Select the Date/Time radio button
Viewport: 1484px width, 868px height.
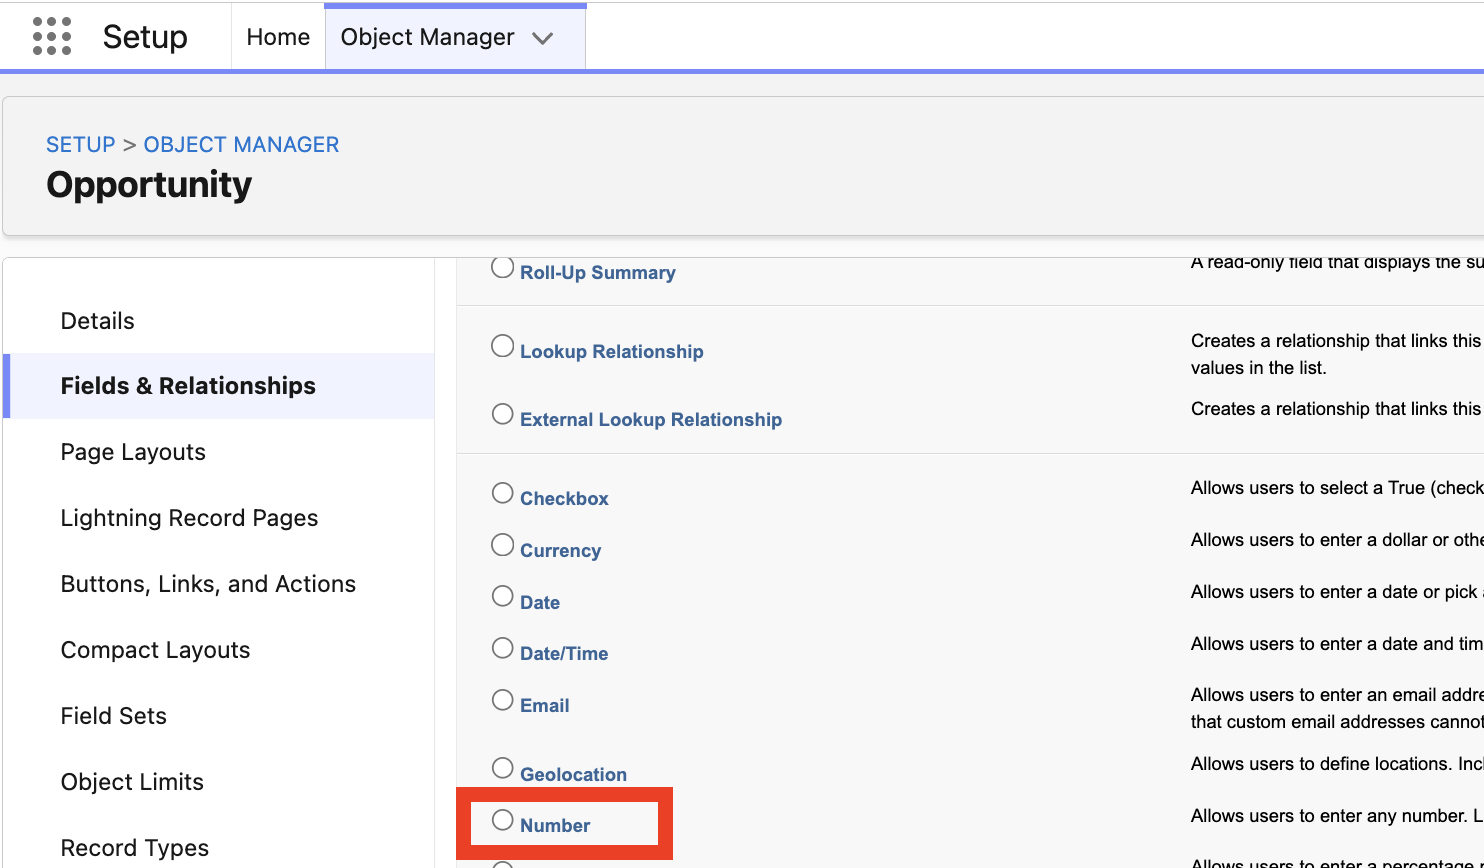point(503,648)
